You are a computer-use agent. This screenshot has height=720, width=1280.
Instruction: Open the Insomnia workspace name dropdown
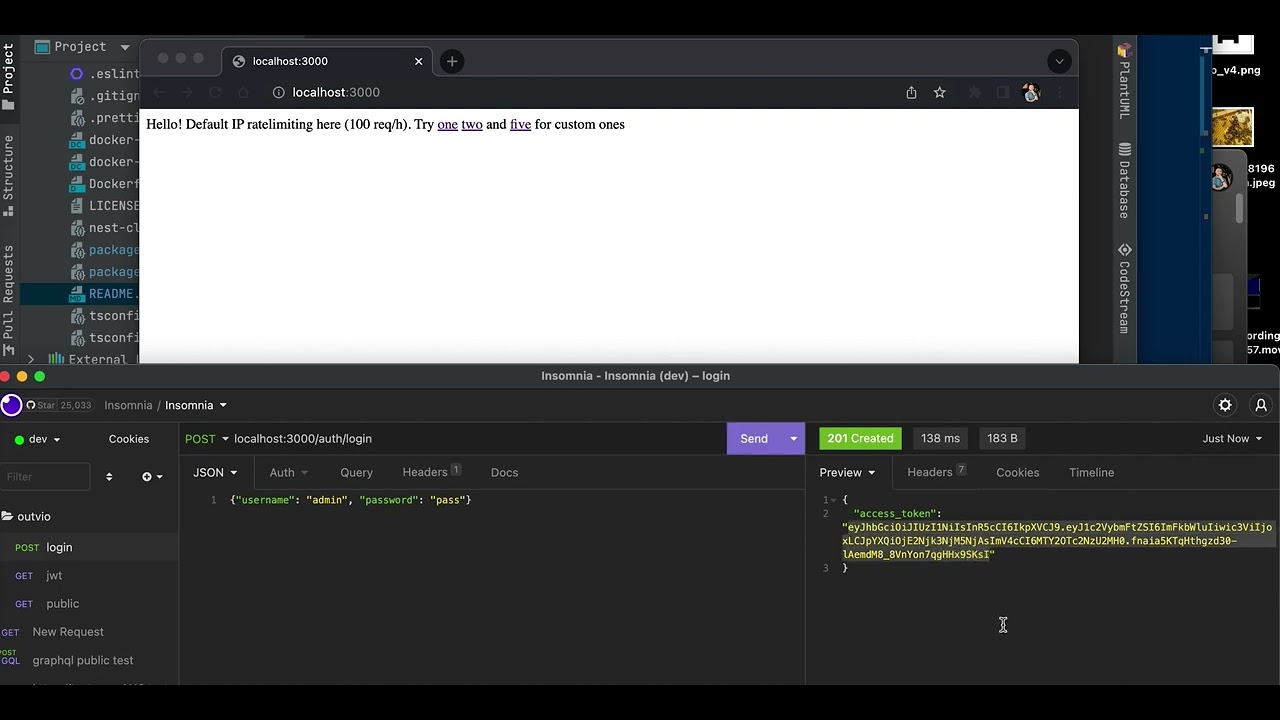point(196,405)
